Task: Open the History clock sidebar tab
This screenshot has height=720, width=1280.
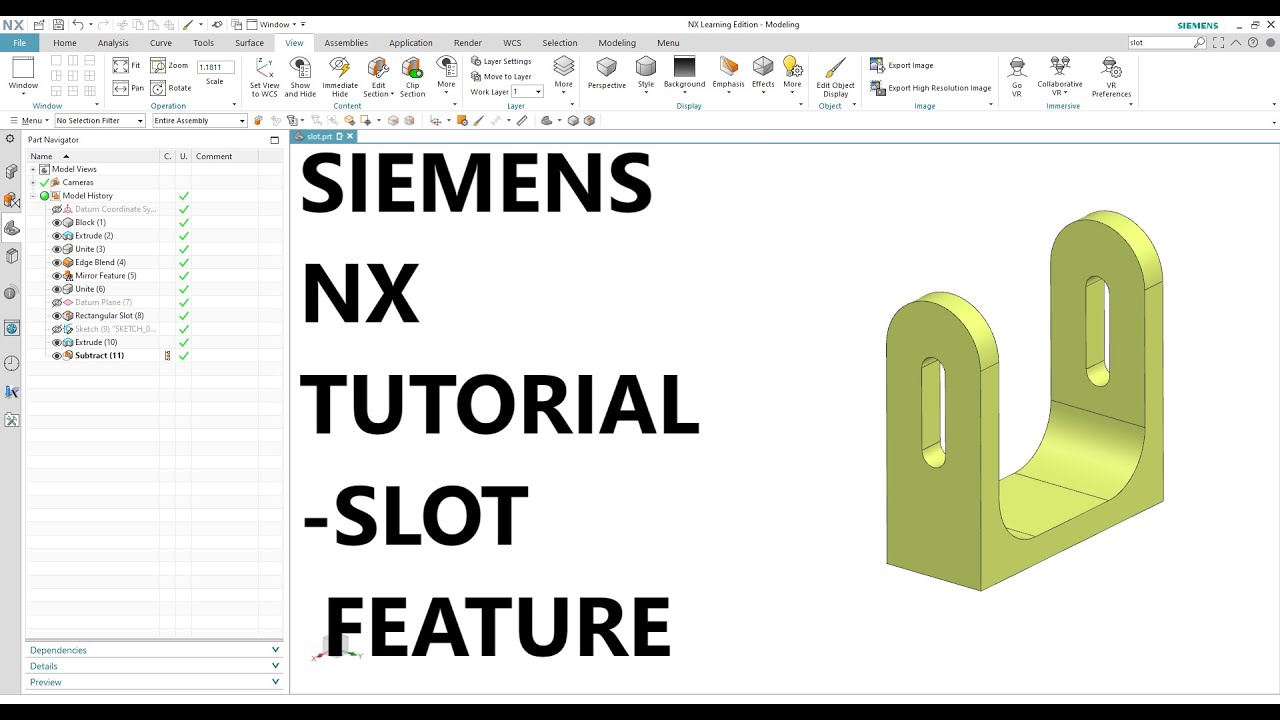Action: 11,363
